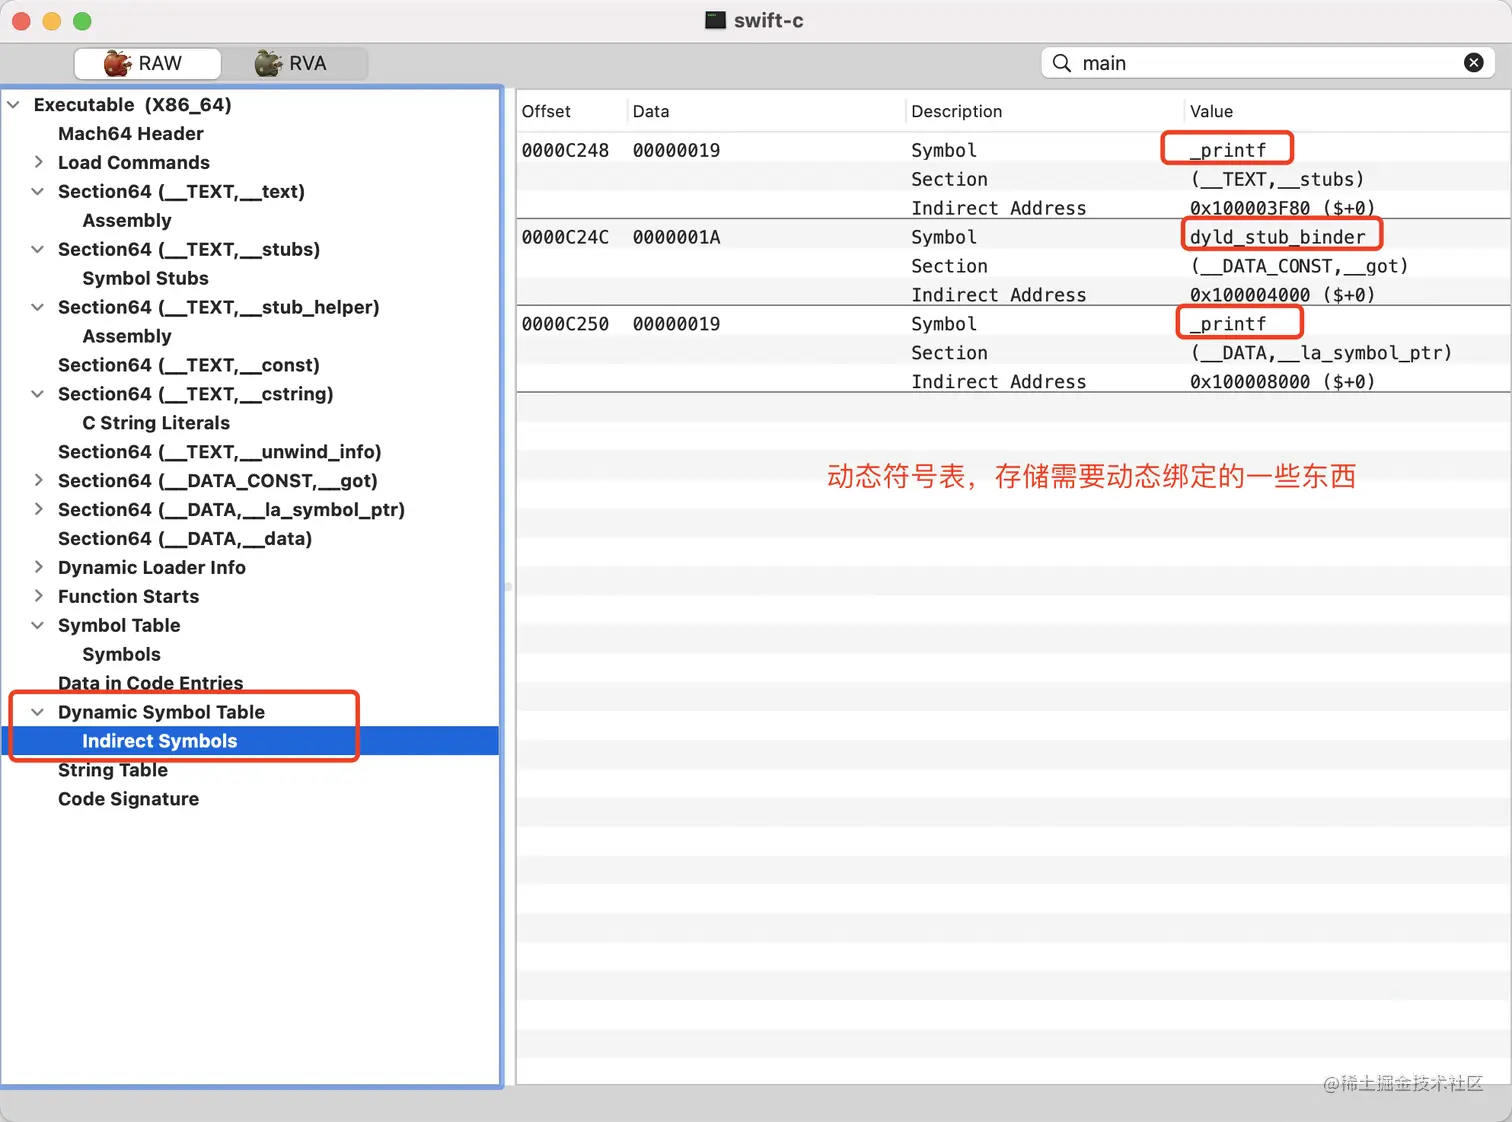Collapse the Dynamic Symbol Table node
Viewport: 1512px width, 1122px height.
(38, 712)
